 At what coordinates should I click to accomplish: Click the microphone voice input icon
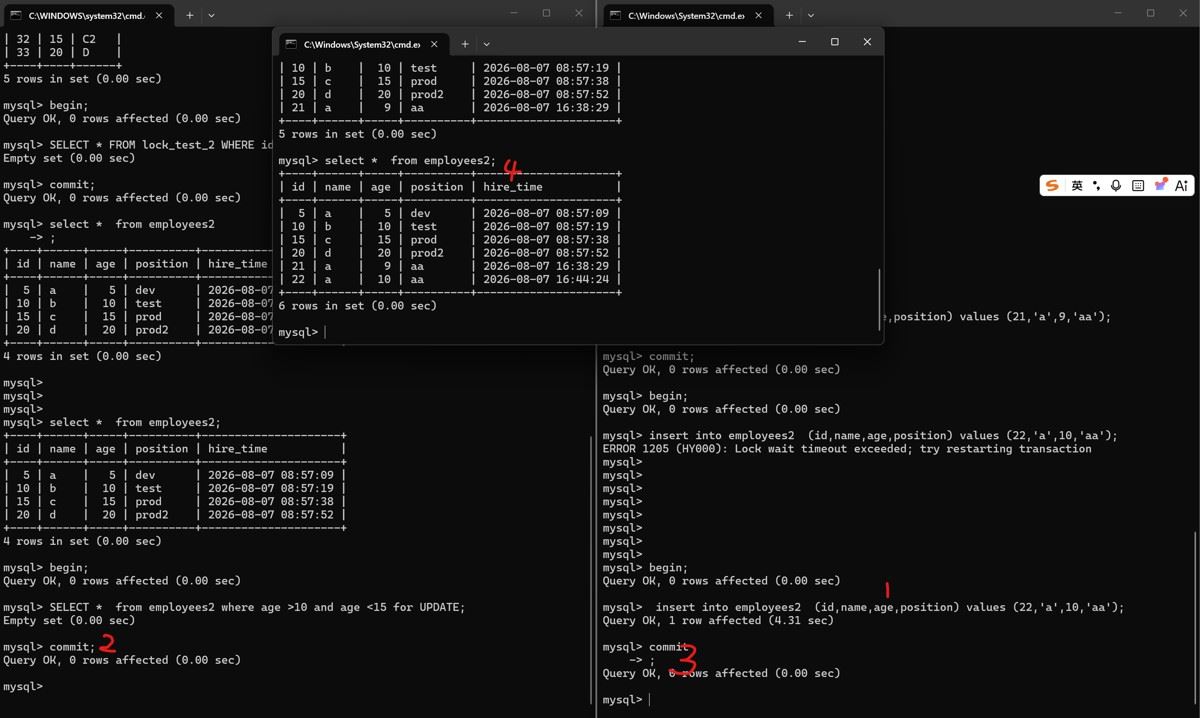coord(1116,185)
